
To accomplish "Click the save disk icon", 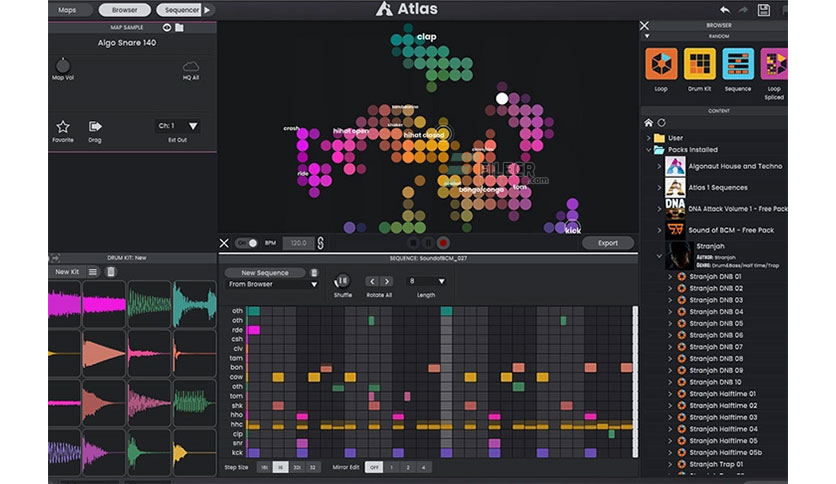I will (764, 9).
